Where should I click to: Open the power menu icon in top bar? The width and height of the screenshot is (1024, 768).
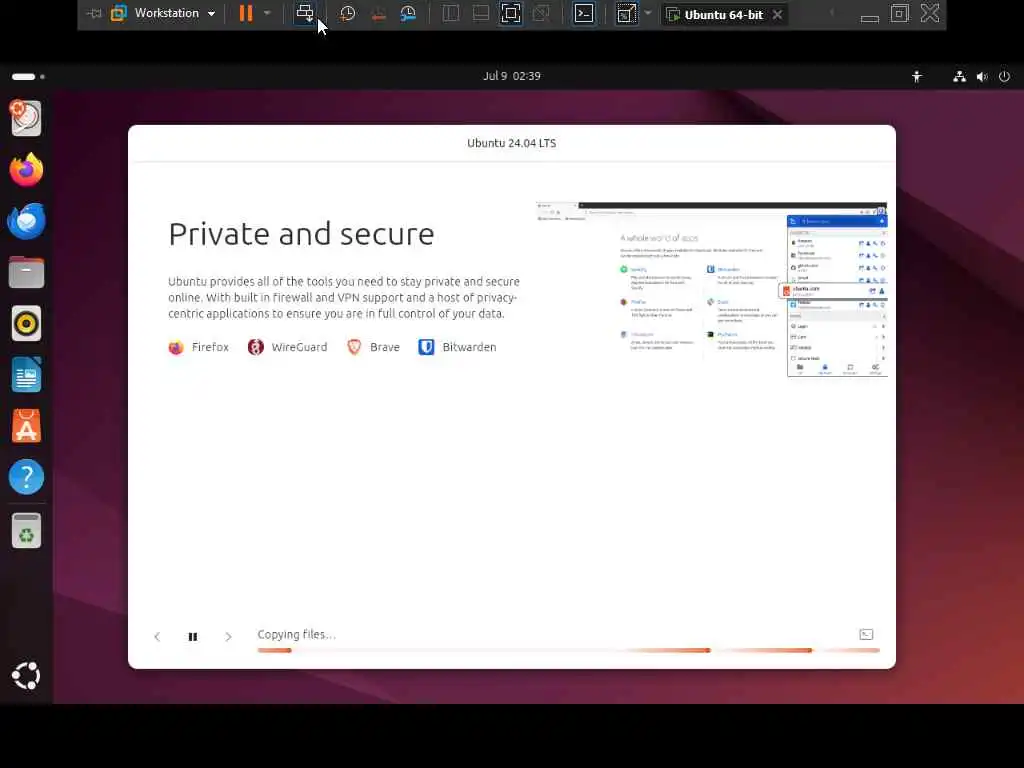point(1004,76)
